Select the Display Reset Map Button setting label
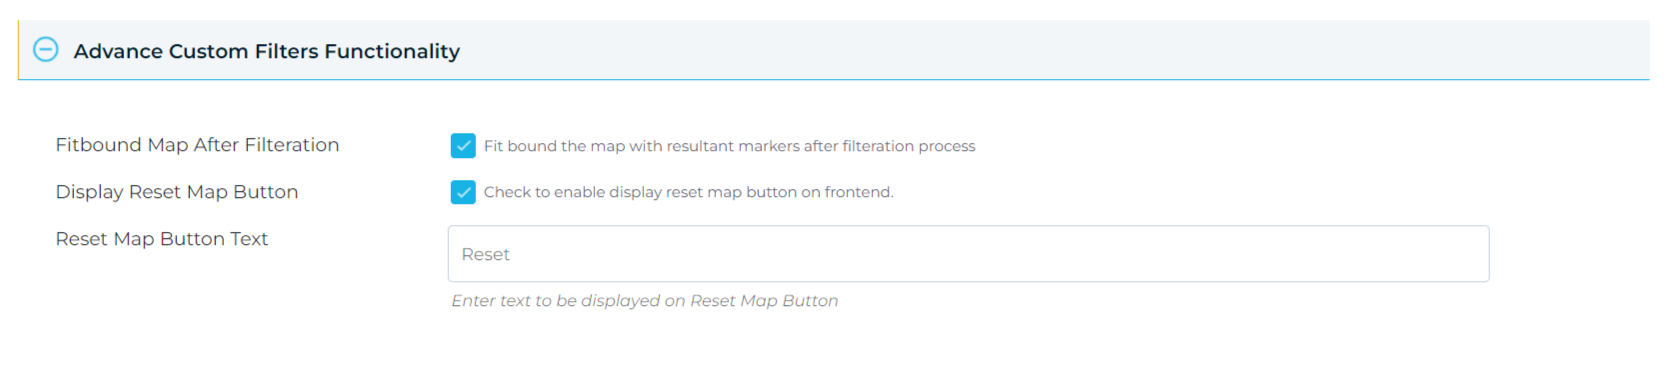Image resolution: width=1668 pixels, height=370 pixels. click(x=177, y=192)
